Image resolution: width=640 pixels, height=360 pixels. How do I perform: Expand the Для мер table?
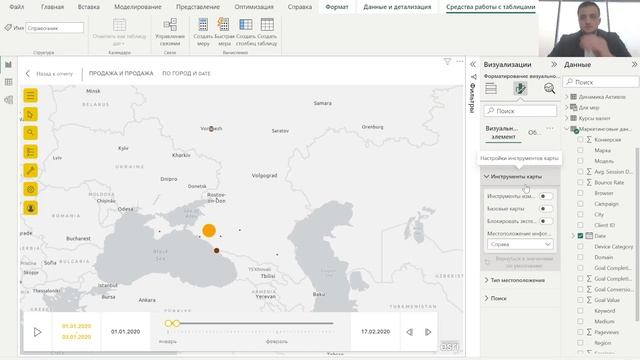pos(567,107)
